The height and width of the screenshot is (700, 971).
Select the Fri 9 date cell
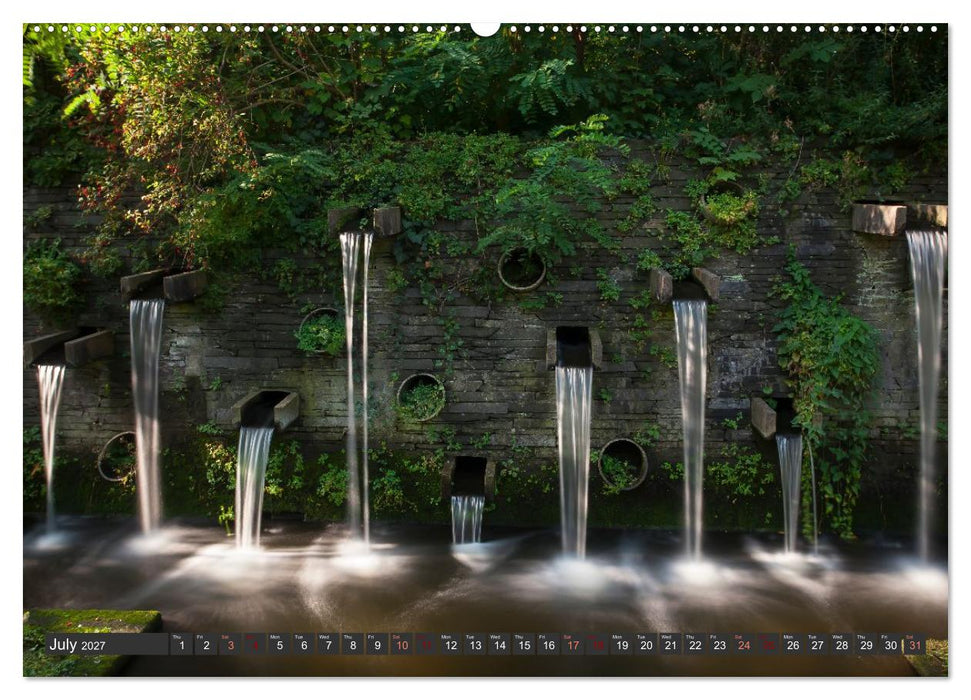[377, 644]
